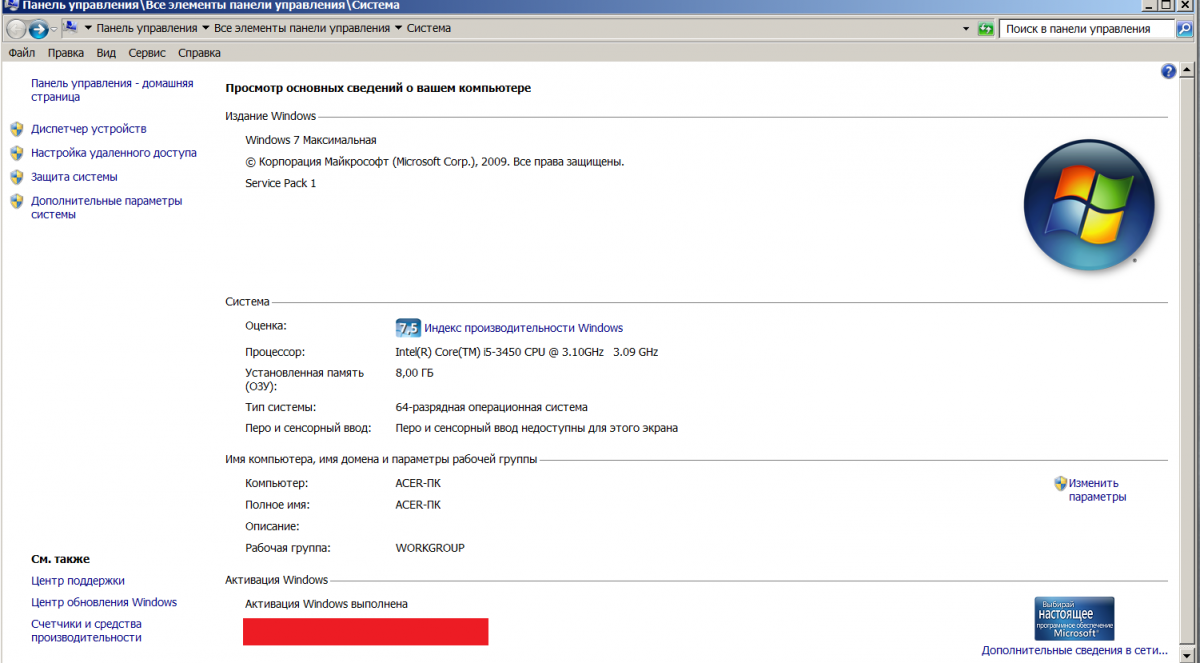This screenshot has width=1200, height=663.
Task: Click Перо и сенсорный ввод недоступны text
Action: [537, 428]
